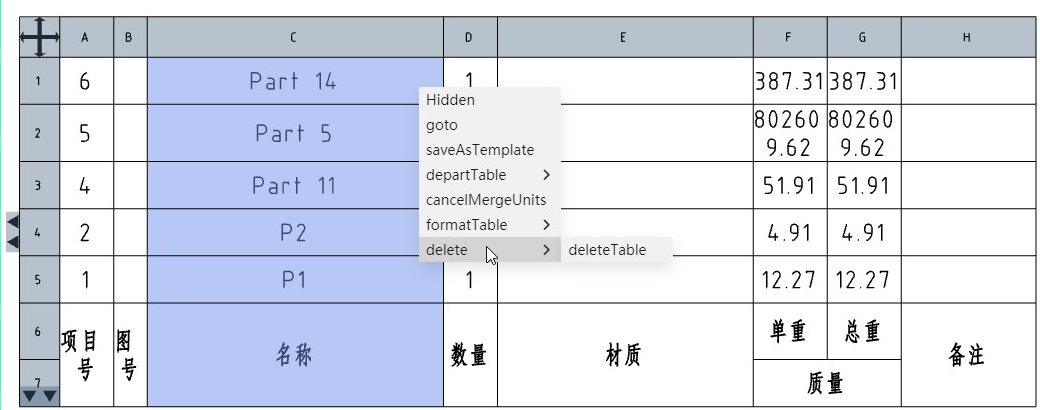
Task: Click the 名称 header cell
Action: coord(295,355)
